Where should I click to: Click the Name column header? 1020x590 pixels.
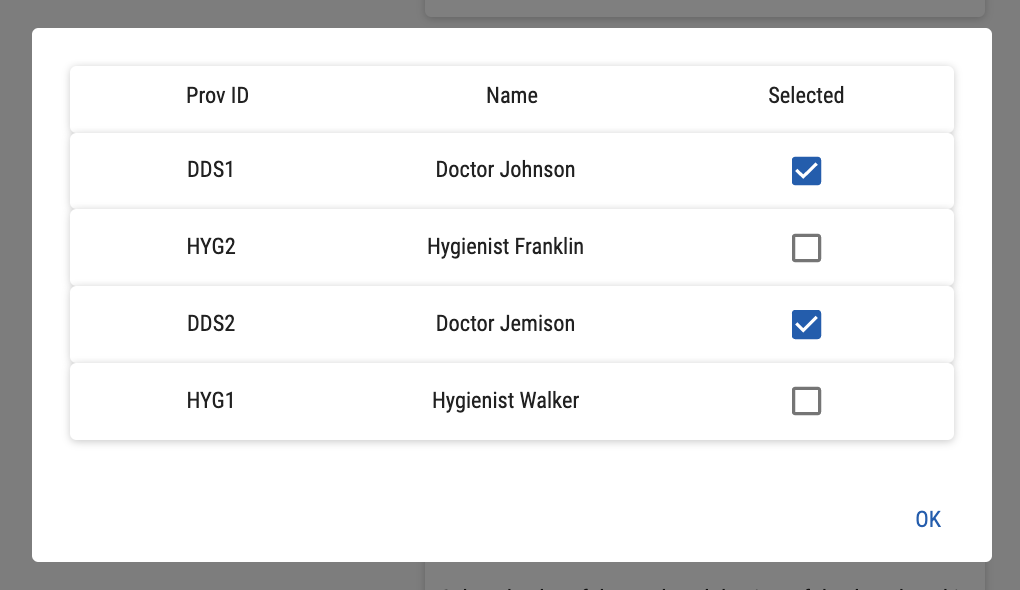click(x=511, y=96)
